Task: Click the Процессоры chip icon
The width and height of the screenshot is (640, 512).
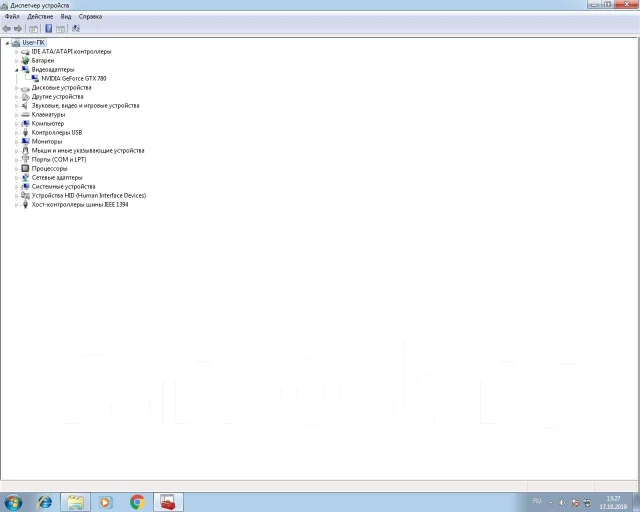Action: pyautogui.click(x=25, y=168)
